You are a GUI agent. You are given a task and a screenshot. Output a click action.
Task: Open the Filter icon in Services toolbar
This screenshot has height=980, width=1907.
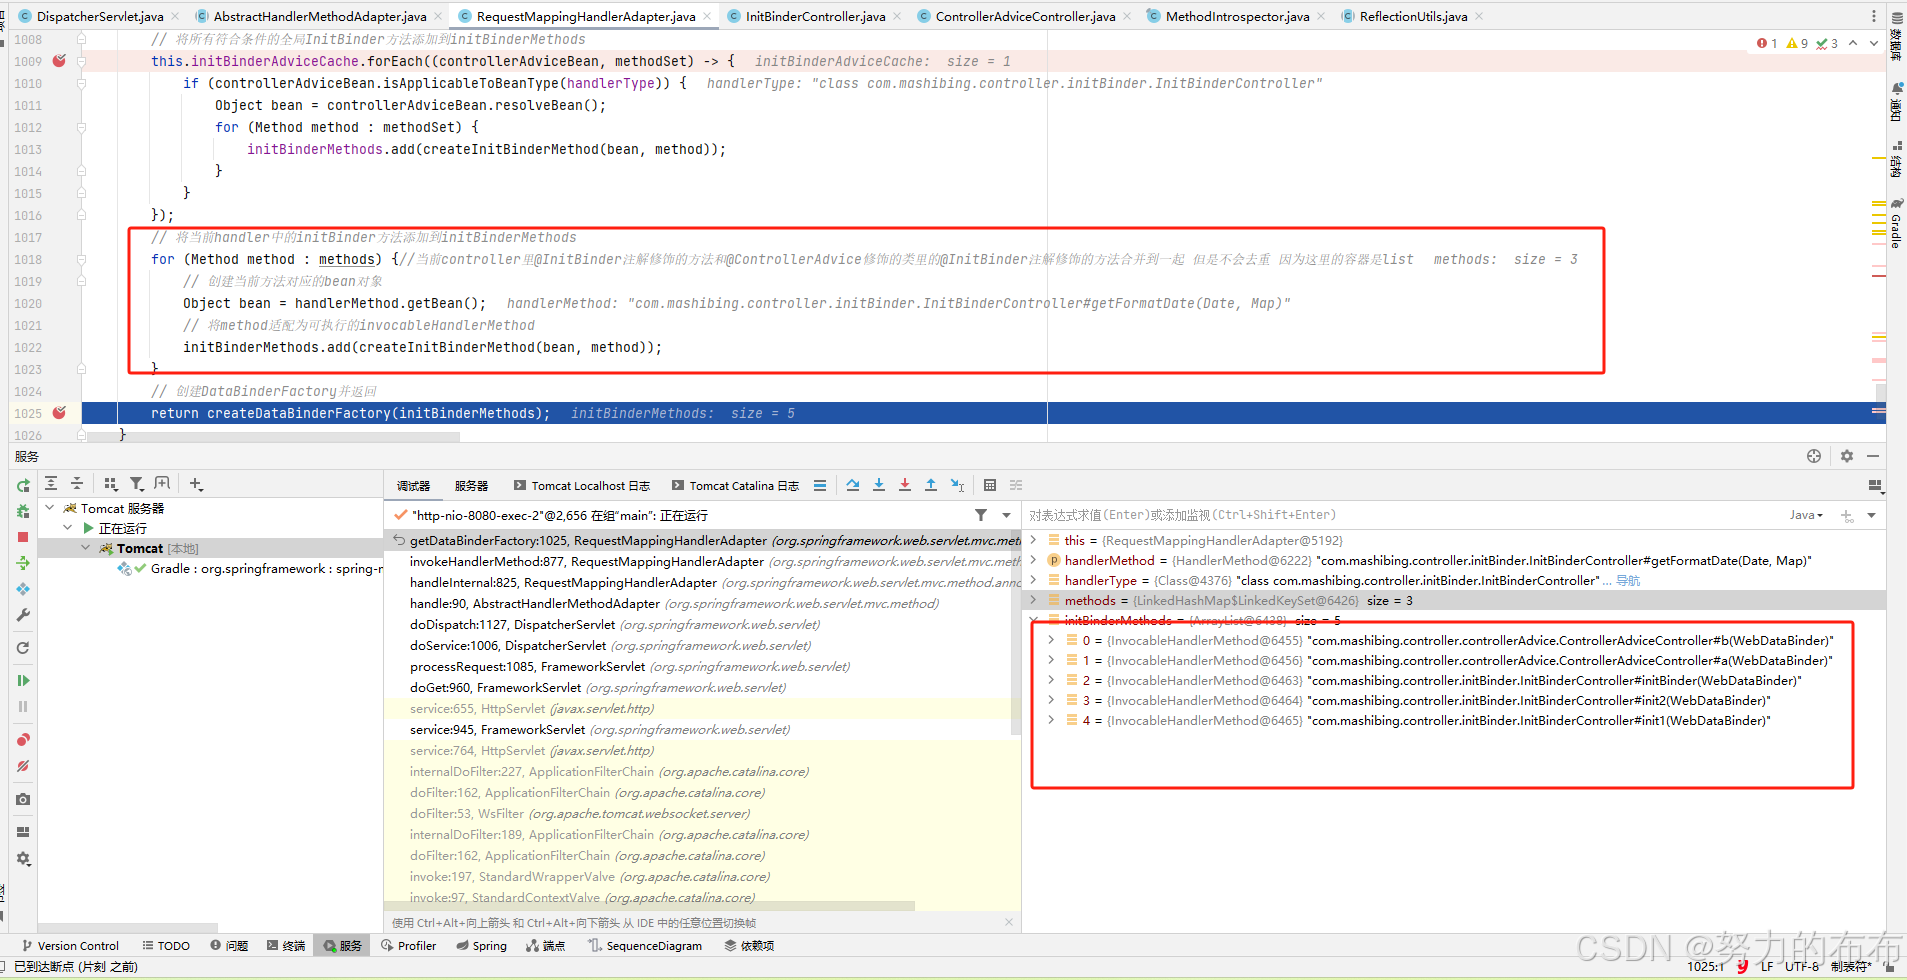coord(137,483)
